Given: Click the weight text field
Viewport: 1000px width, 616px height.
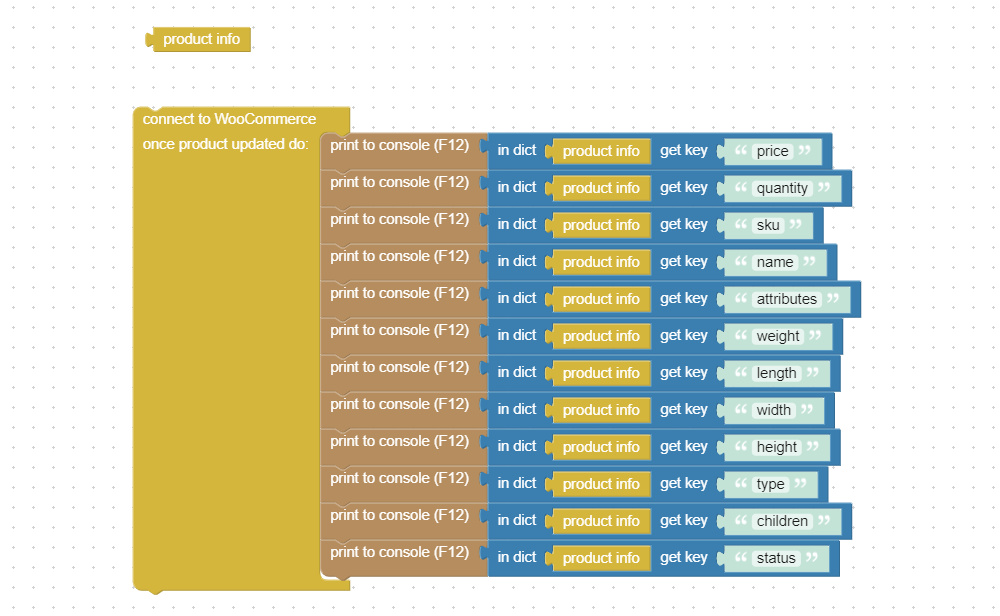Looking at the screenshot, I should (x=777, y=336).
